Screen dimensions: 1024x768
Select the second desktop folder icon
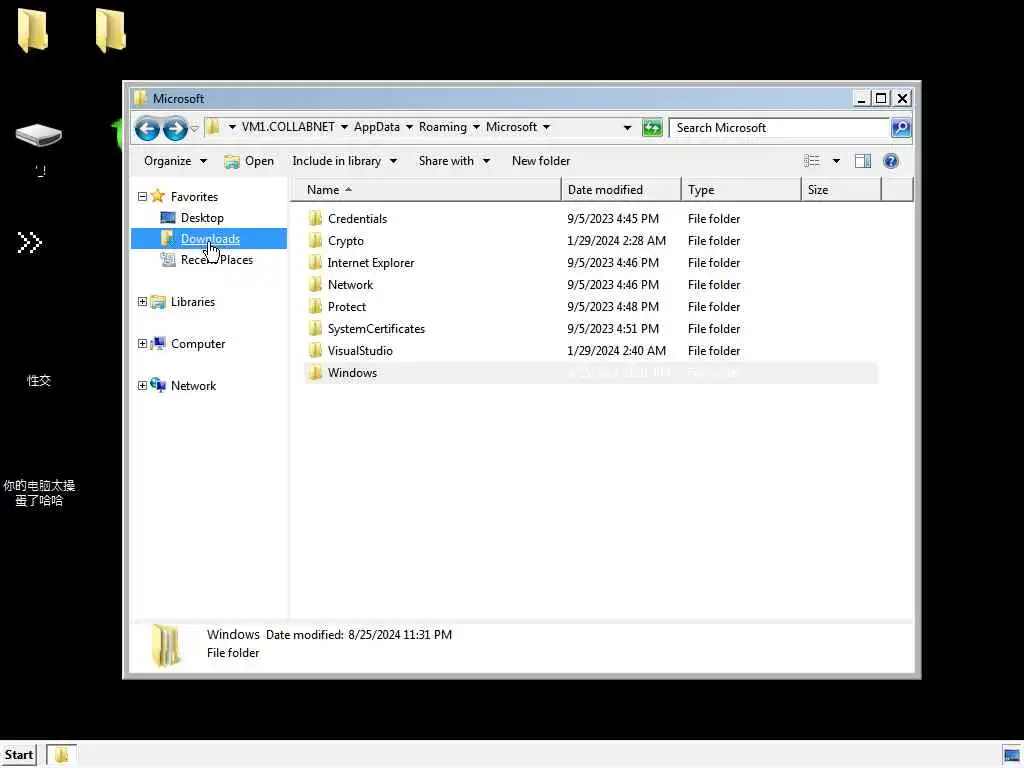(110, 30)
